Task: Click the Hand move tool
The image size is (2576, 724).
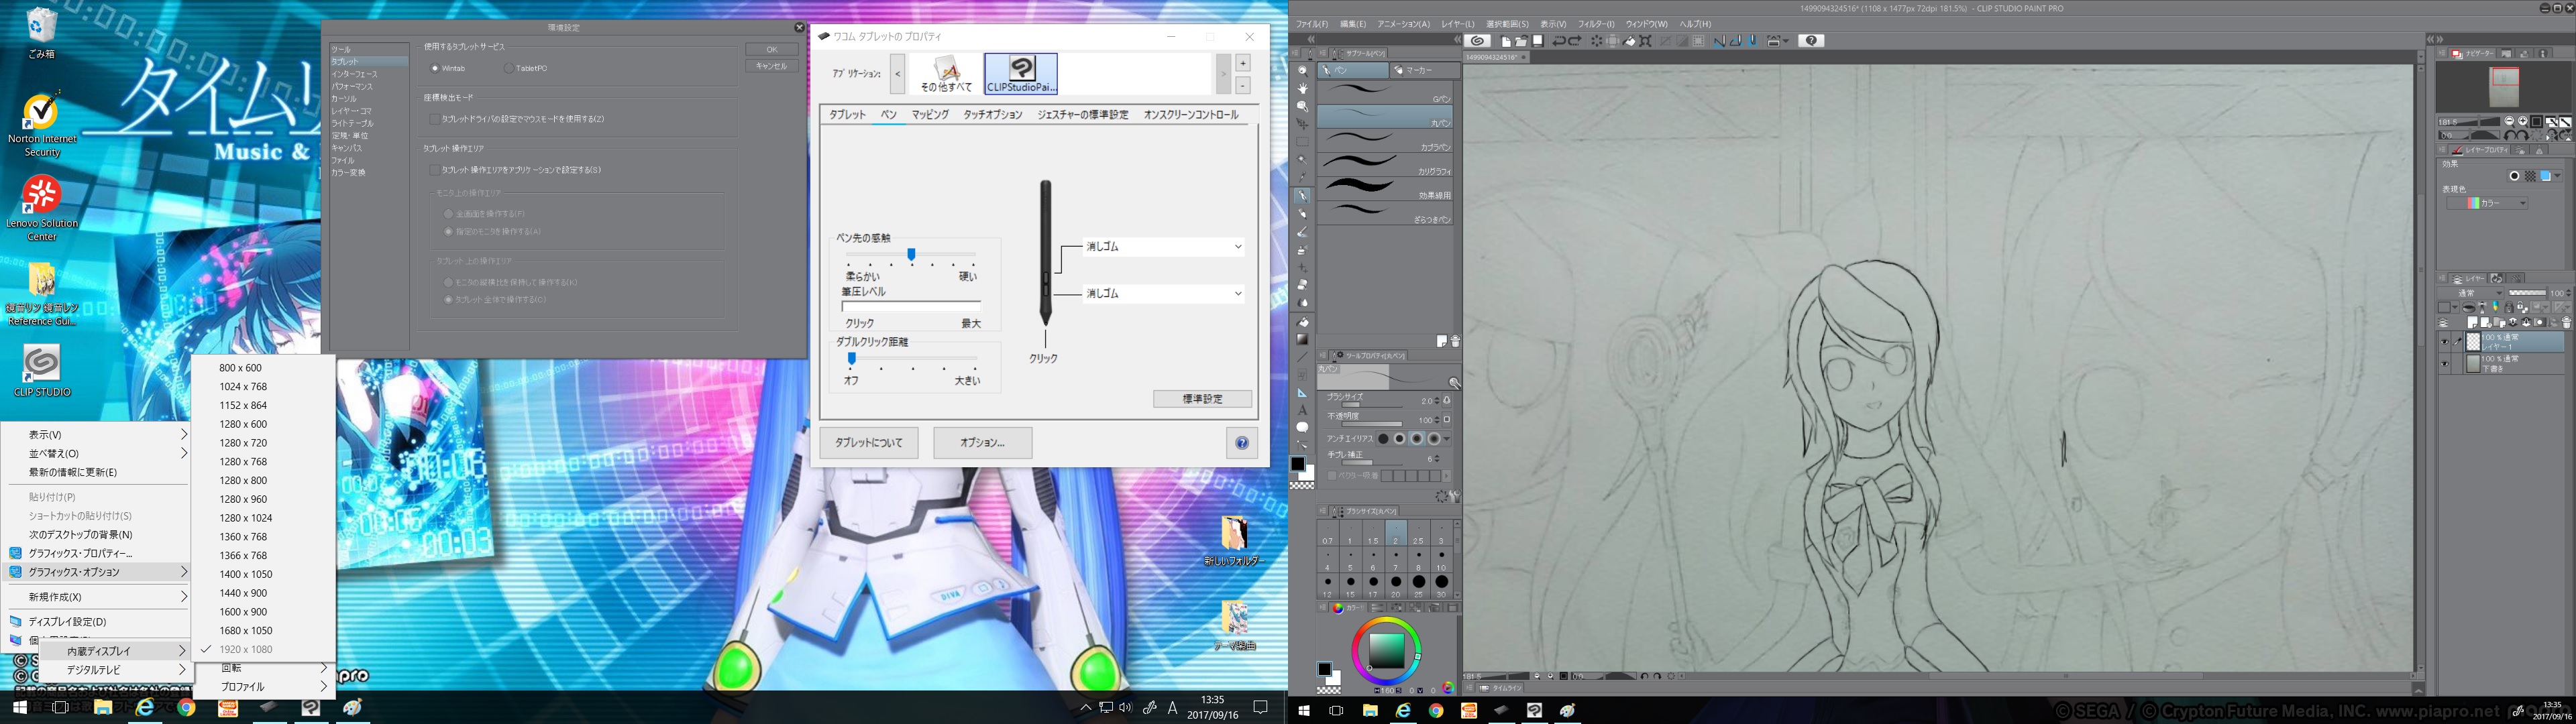Action: pos(1302,89)
